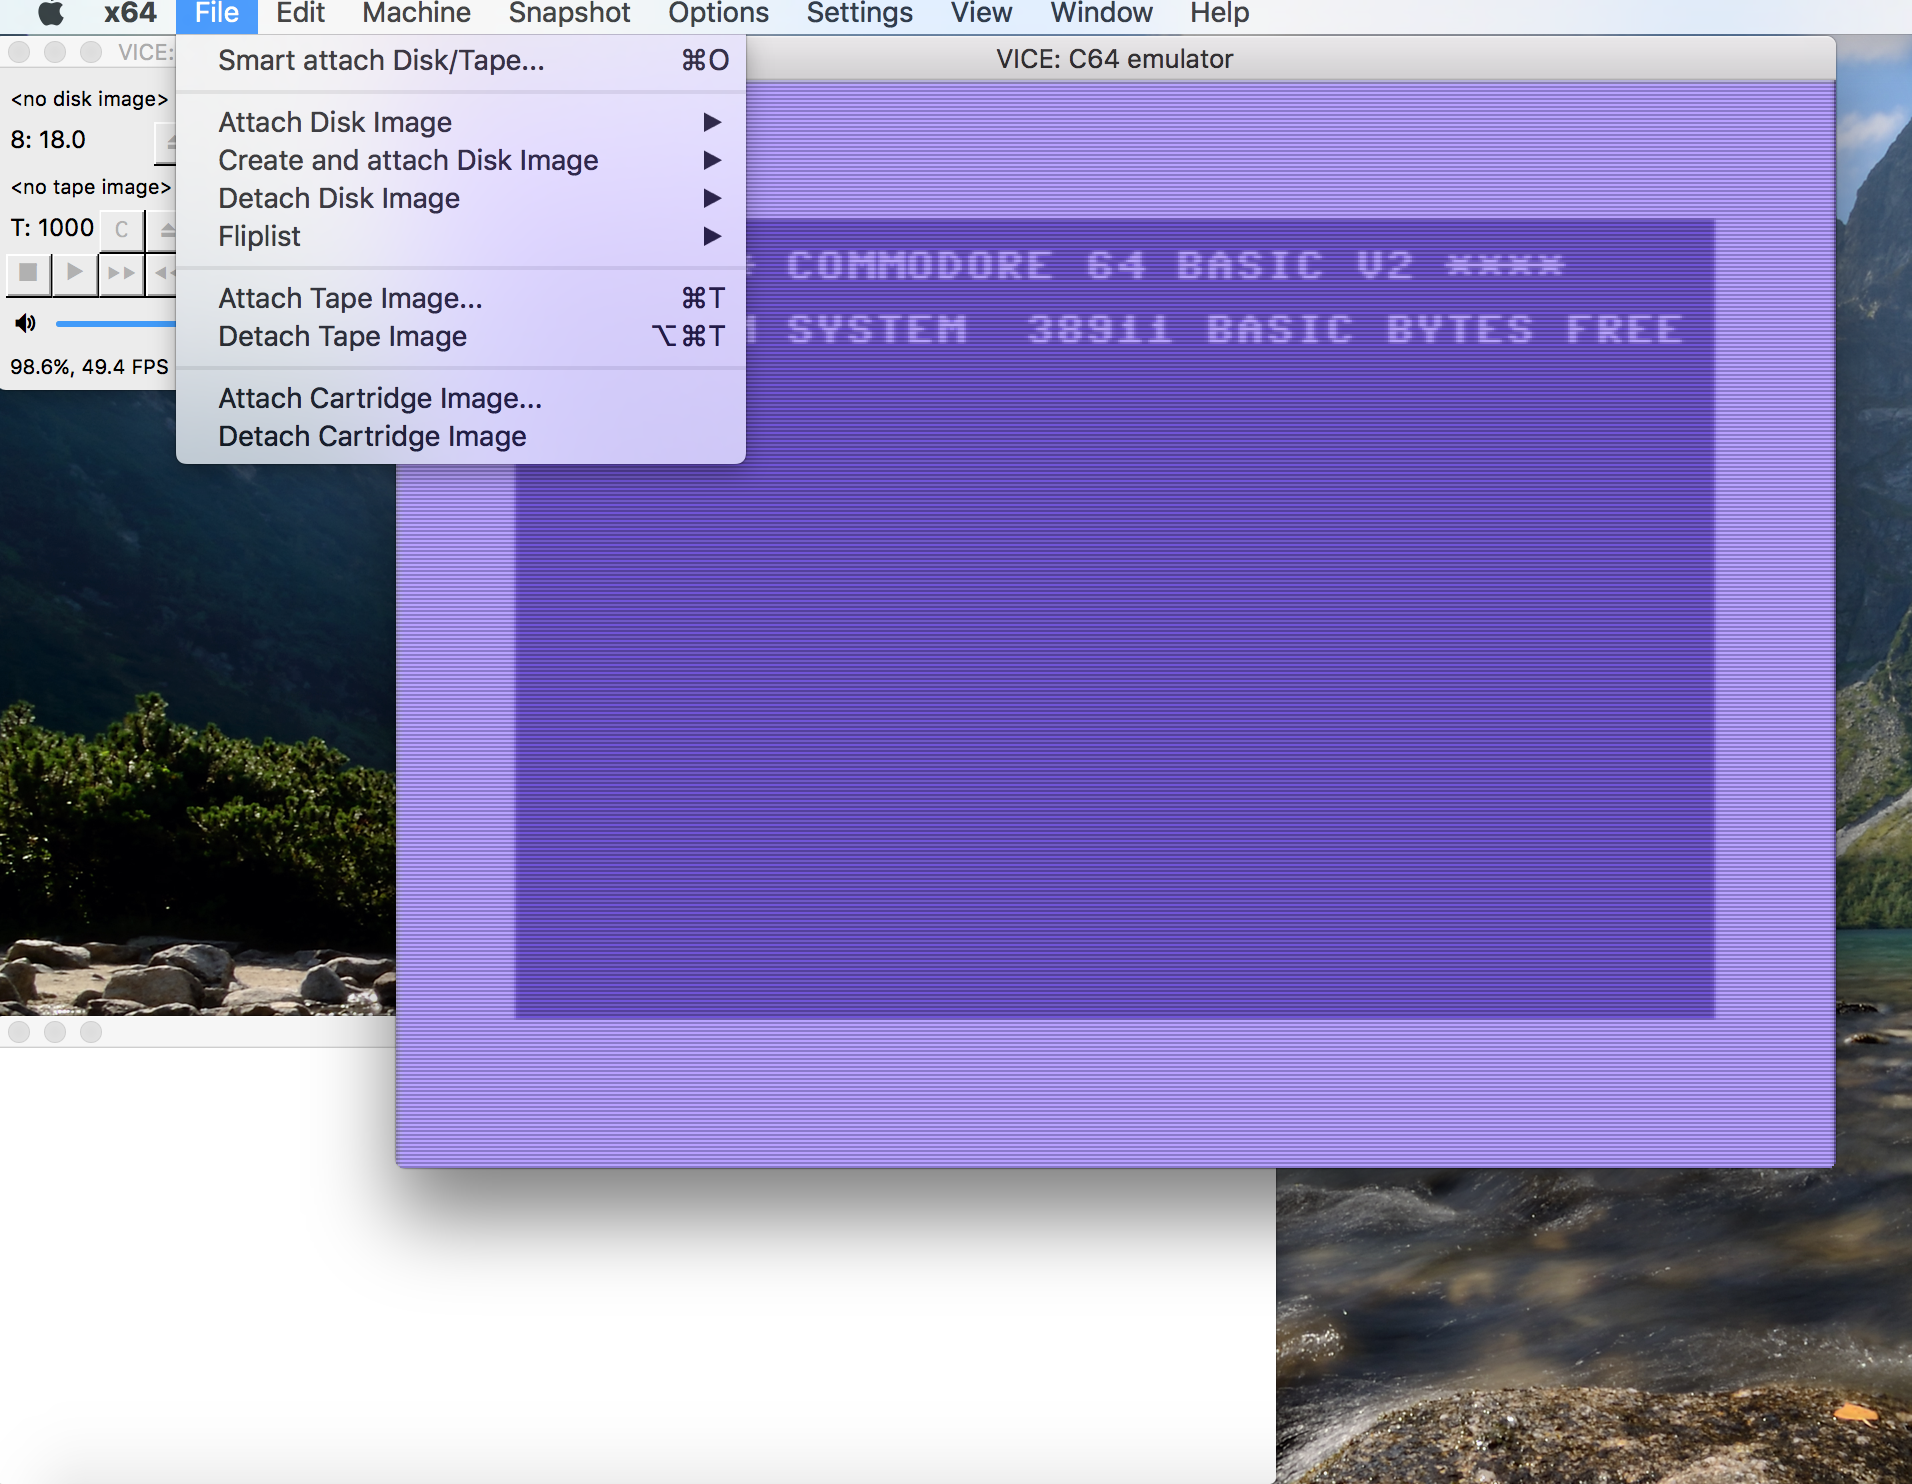Click the 98.6%, 49.4 FPS status
1912x1484 pixels.
[x=89, y=367]
